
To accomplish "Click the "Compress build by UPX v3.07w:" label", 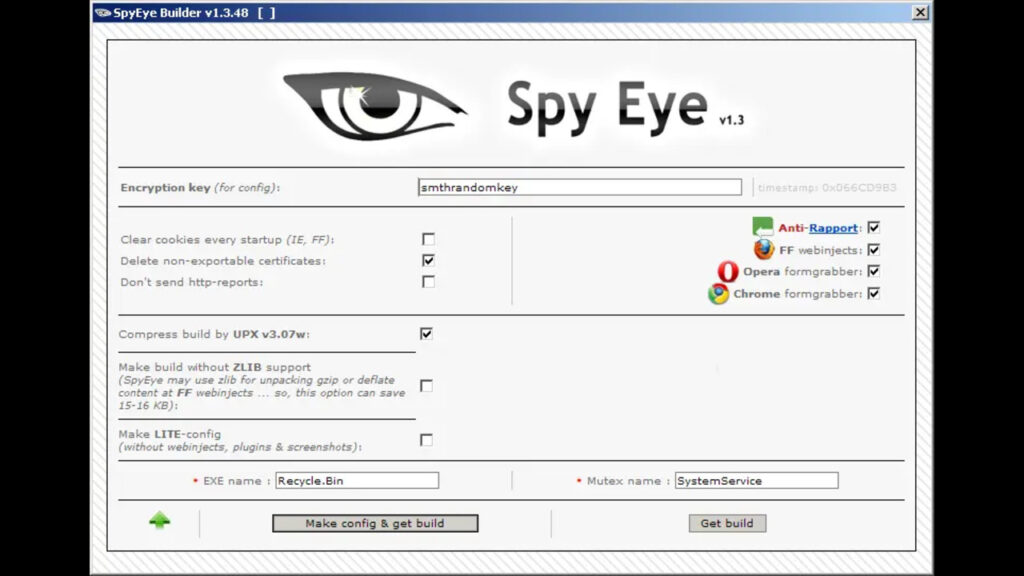I will 214,334.
